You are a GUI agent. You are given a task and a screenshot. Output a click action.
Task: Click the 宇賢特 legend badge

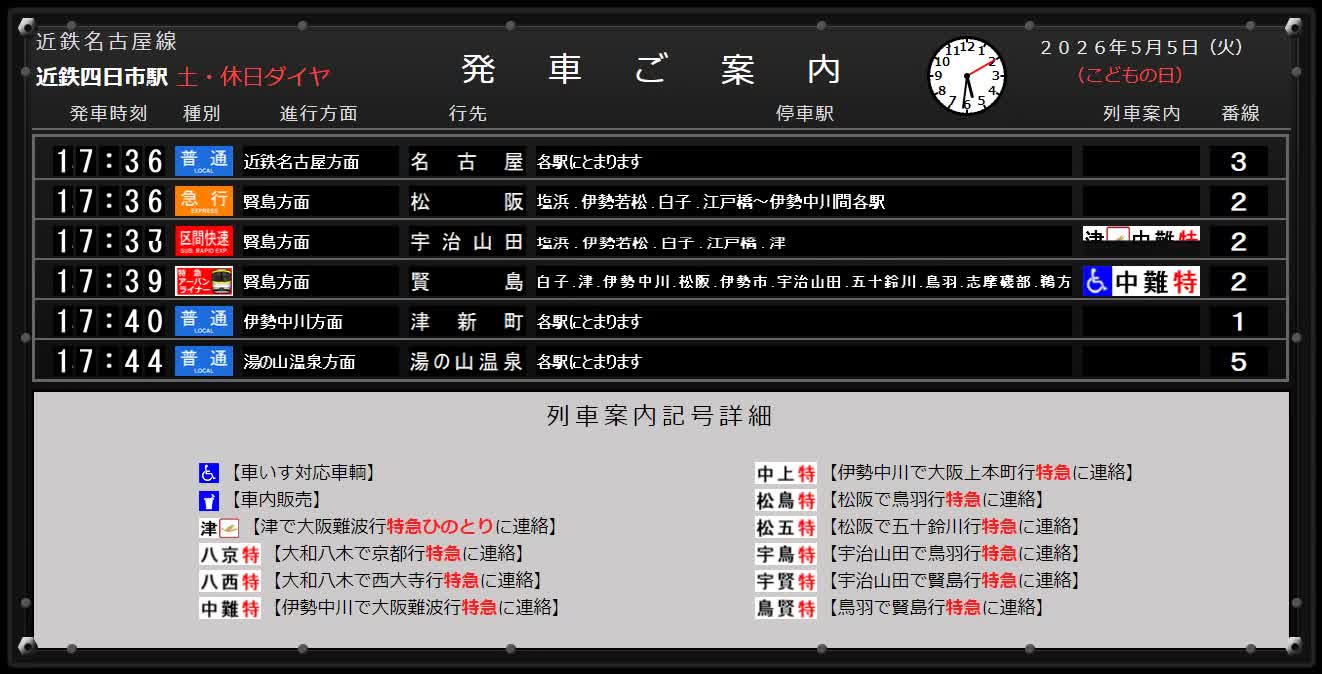(x=786, y=582)
